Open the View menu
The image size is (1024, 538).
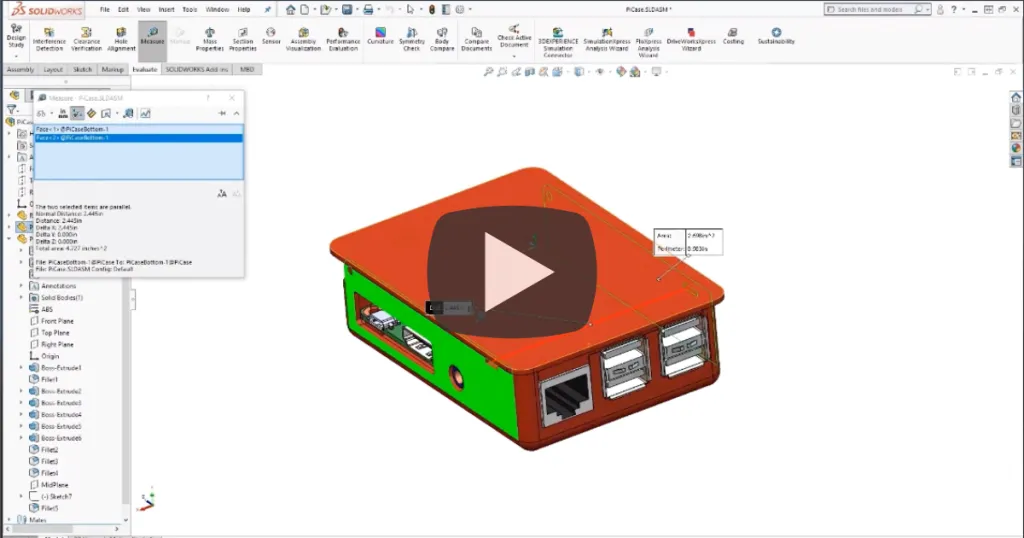pyautogui.click(x=144, y=10)
